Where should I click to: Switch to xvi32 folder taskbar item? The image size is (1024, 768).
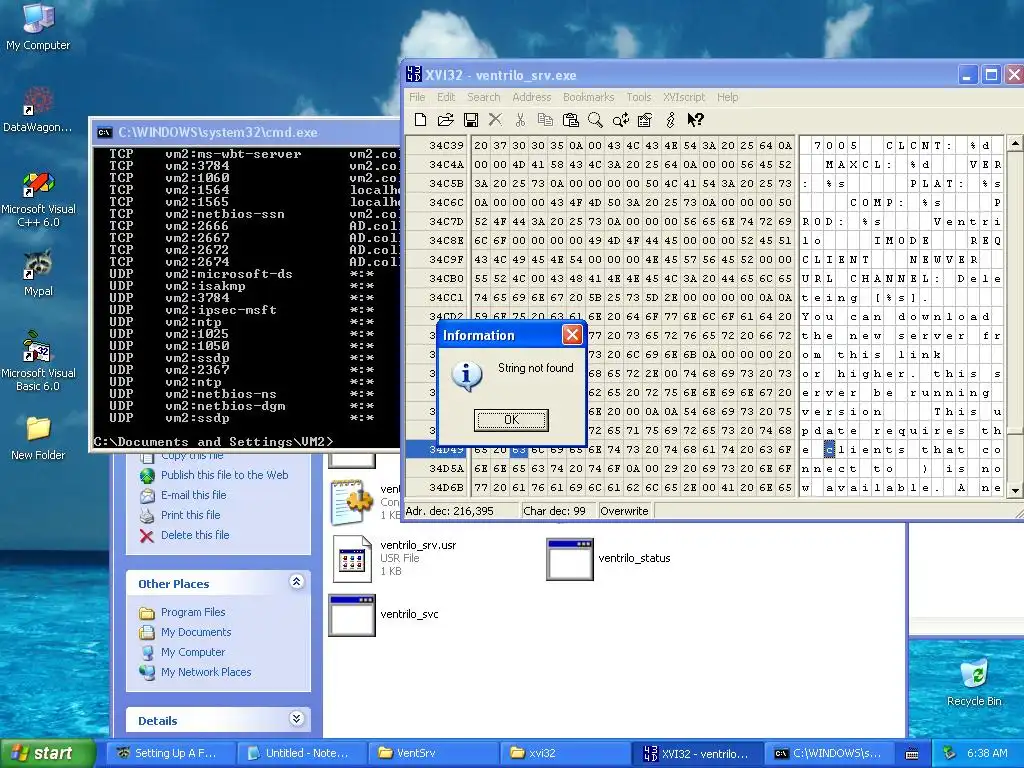(564, 753)
